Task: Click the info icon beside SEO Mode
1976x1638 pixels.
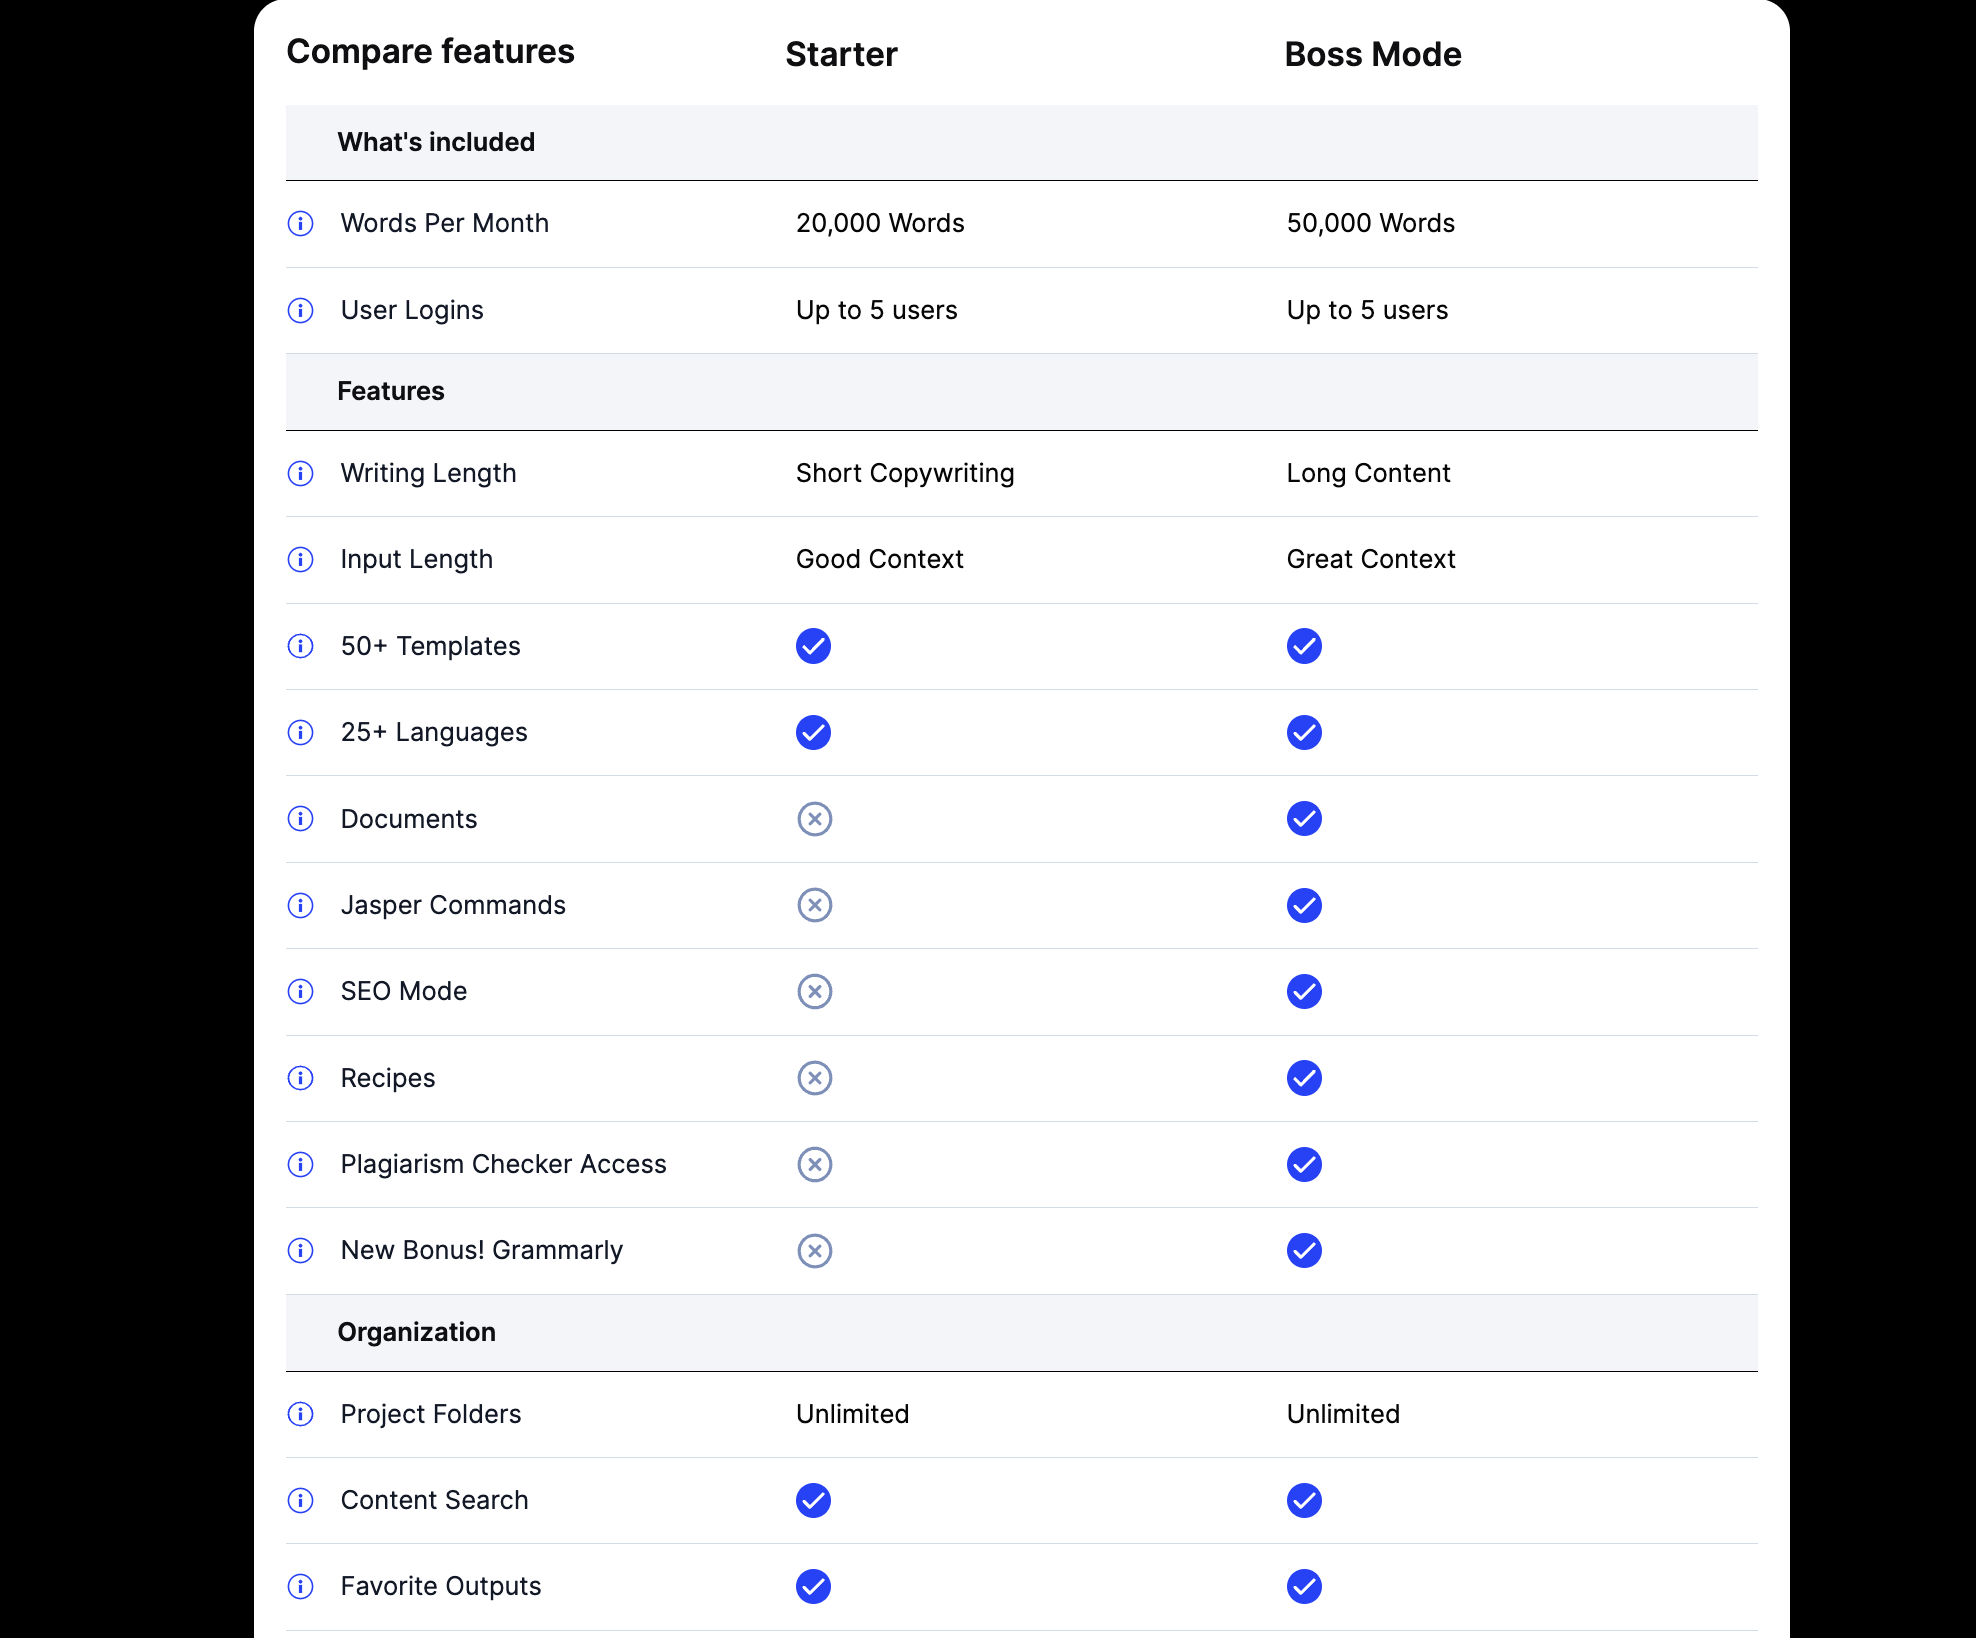Action: click(300, 991)
